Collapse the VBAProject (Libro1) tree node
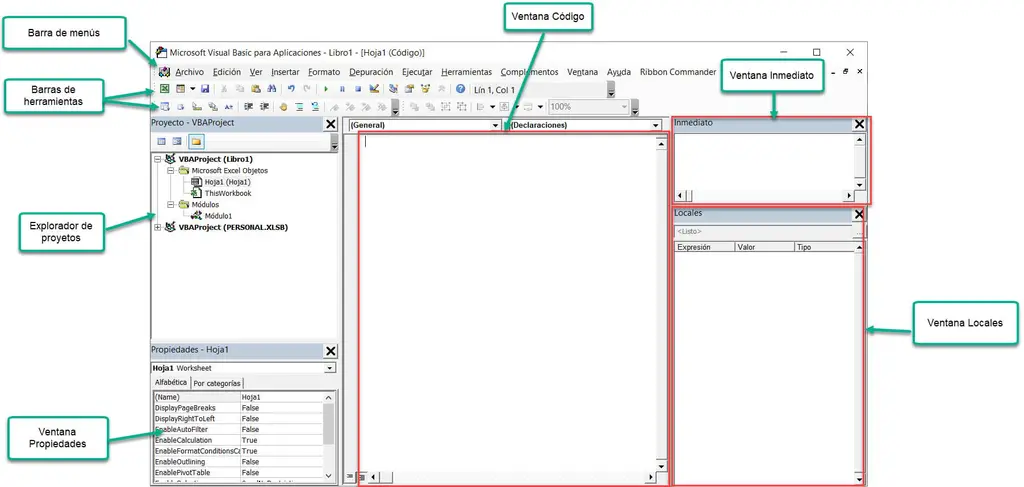1024x487 pixels. click(x=158, y=159)
